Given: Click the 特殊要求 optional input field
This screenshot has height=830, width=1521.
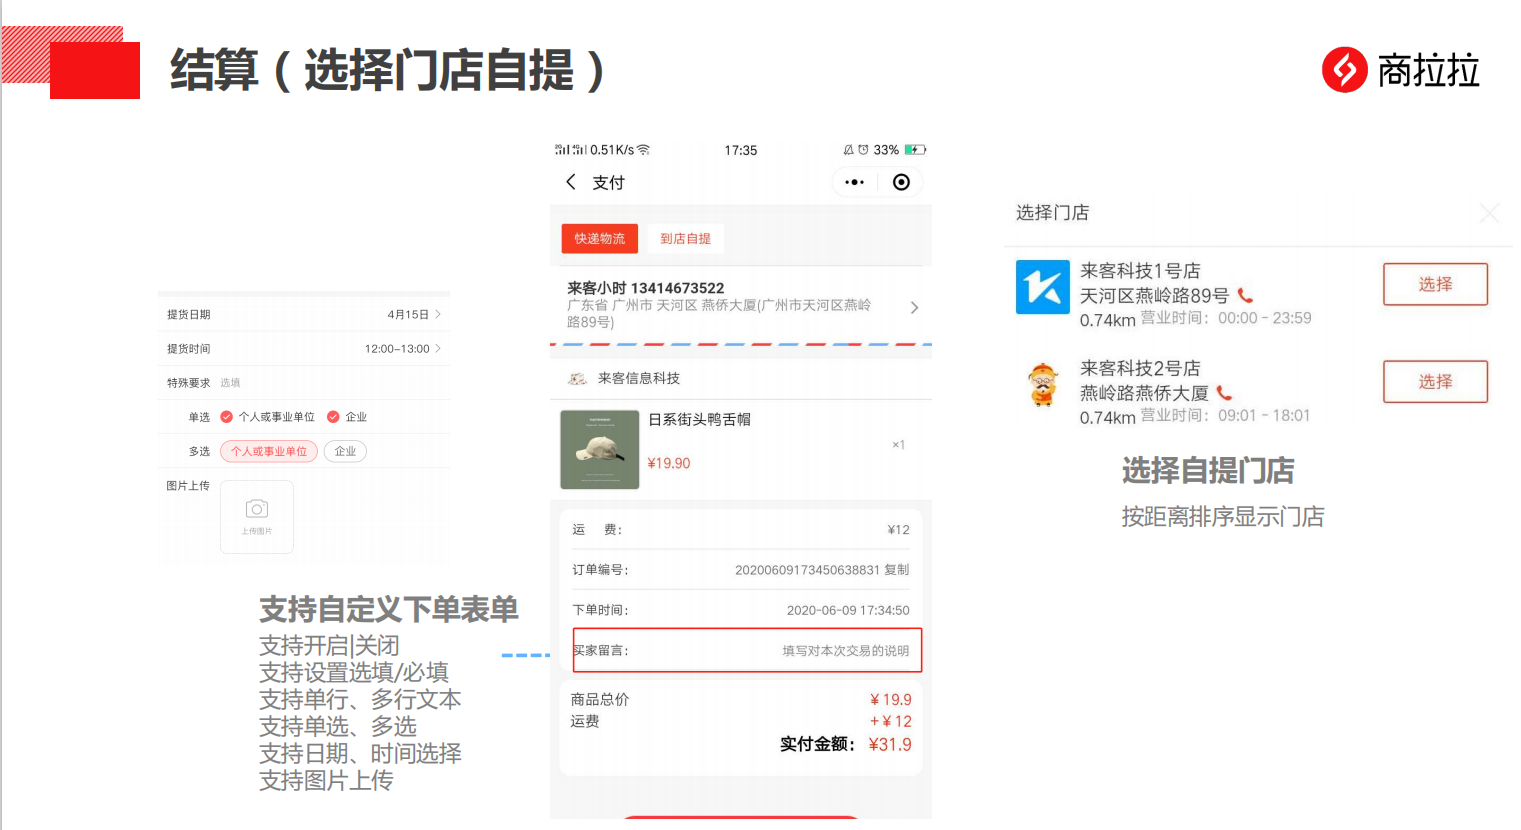Looking at the screenshot, I should coord(304,382).
